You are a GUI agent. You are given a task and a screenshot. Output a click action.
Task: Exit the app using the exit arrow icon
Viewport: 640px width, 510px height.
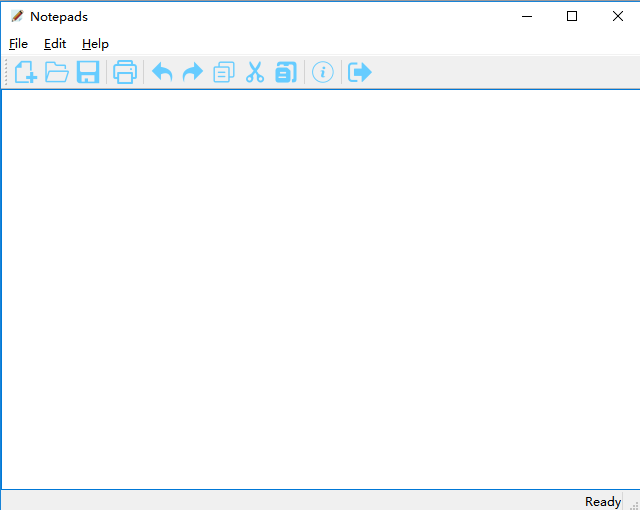tap(360, 72)
